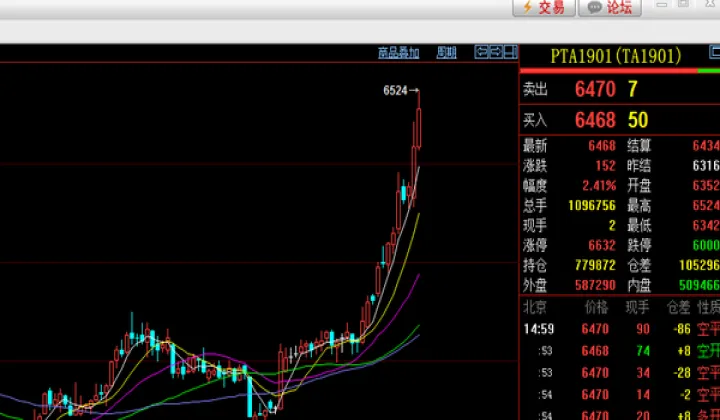Click the -28 position change cell
This screenshot has height=420, width=720.
681,372
